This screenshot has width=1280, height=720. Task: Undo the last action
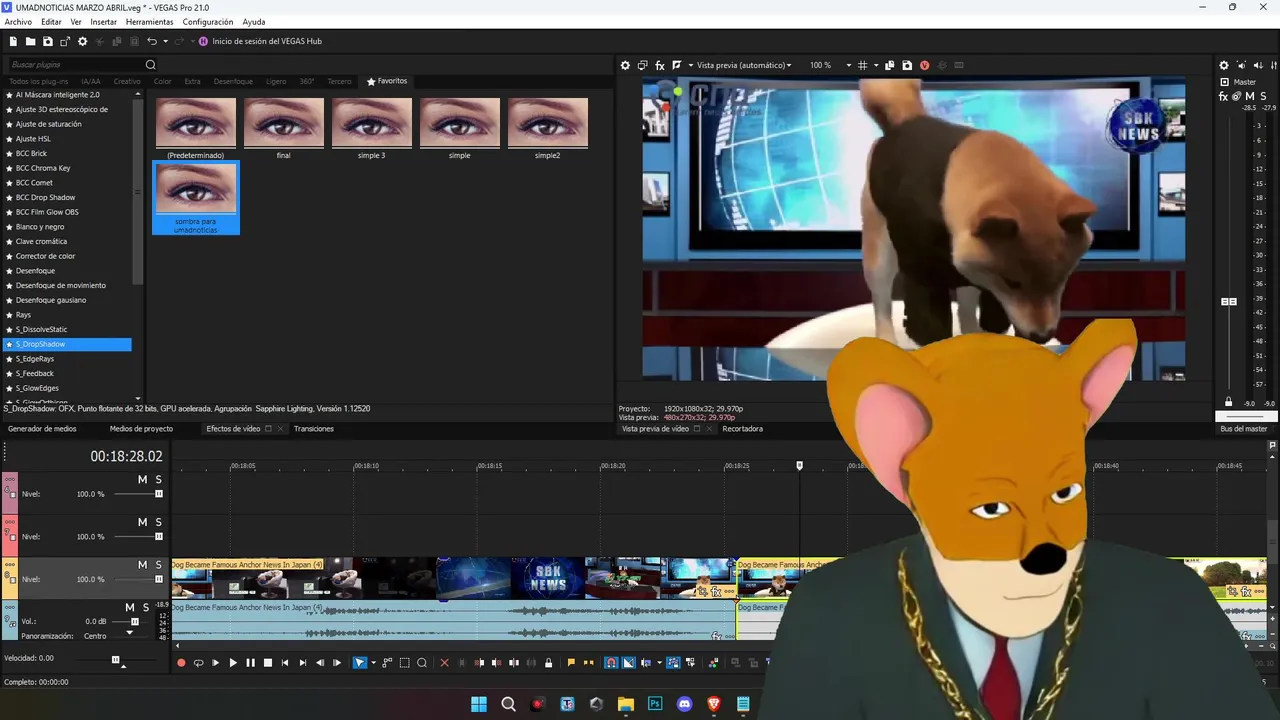click(152, 41)
